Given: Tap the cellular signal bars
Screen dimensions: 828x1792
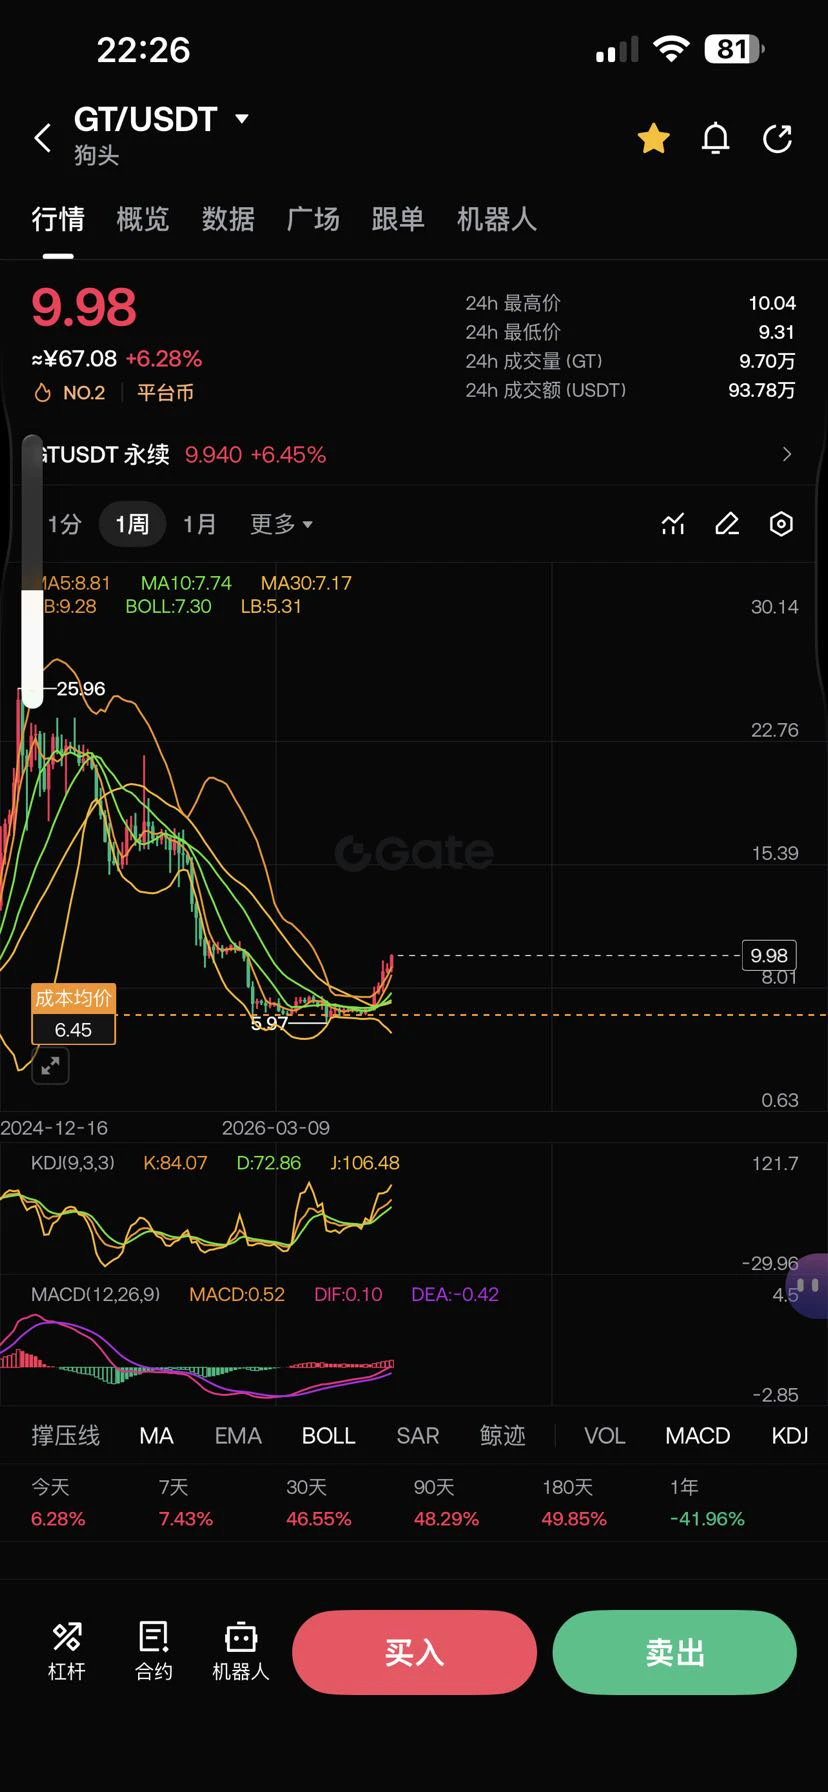Looking at the screenshot, I should click(617, 50).
